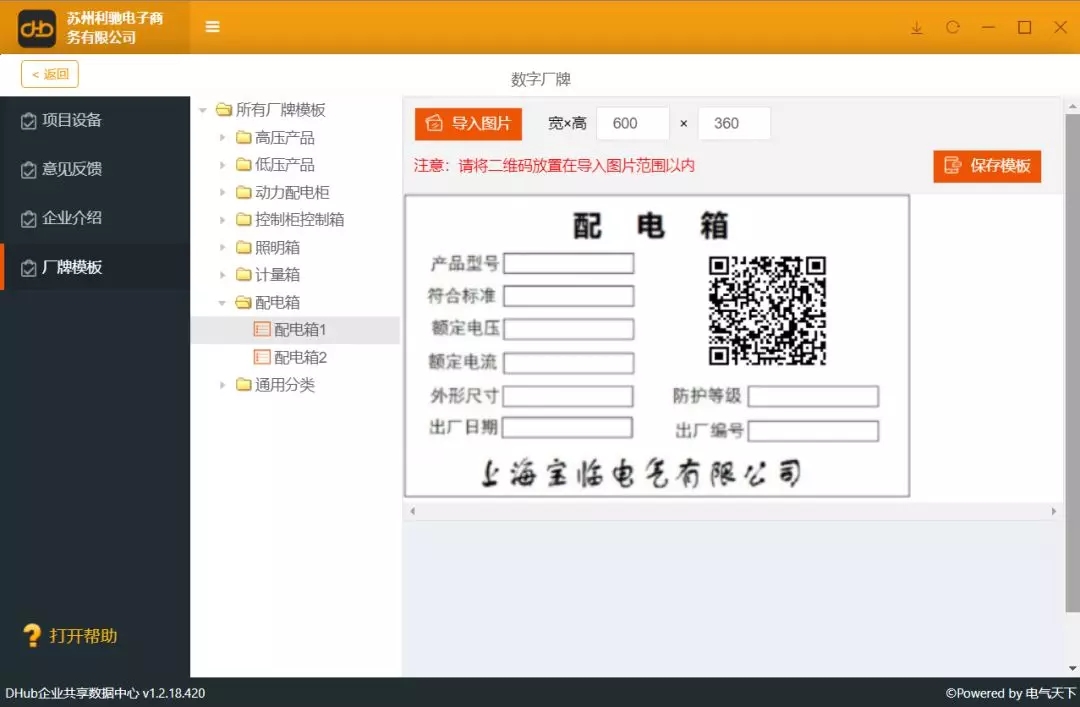Click the horizontal scrollbar right arrow
Screen dimensions: 1080x707
[x=1053, y=511]
